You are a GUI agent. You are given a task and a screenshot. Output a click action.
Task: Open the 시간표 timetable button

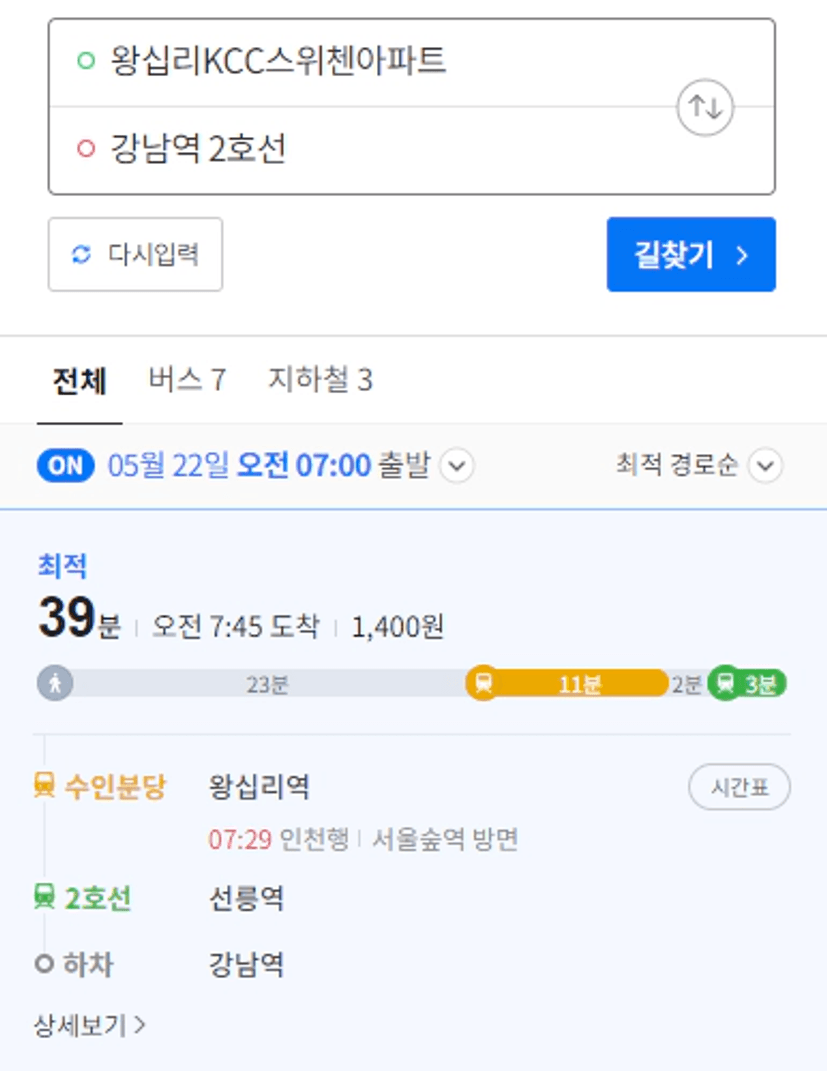point(740,787)
